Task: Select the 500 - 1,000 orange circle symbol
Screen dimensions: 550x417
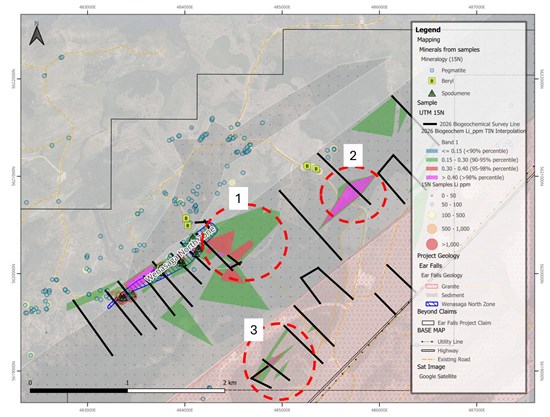Action: 432,229
